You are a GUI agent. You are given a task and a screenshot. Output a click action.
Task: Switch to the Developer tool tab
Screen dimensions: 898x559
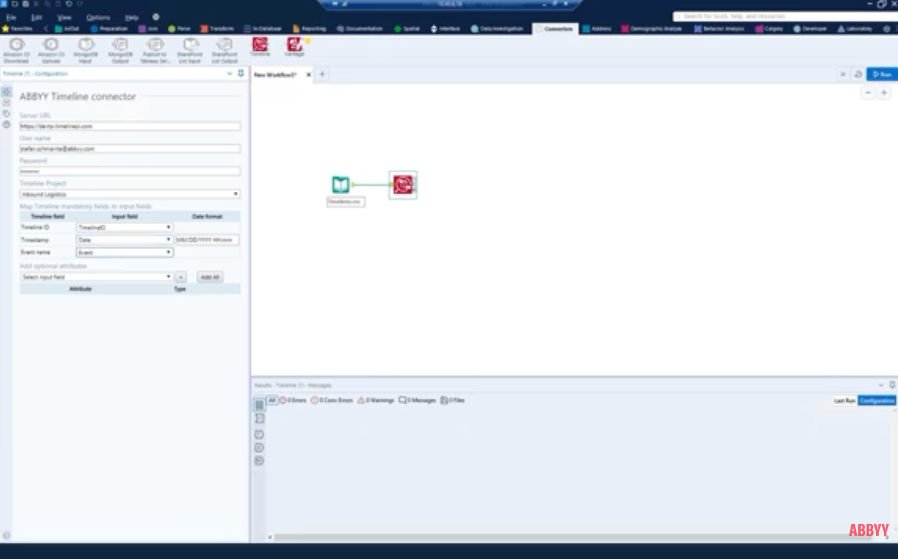tap(810, 29)
